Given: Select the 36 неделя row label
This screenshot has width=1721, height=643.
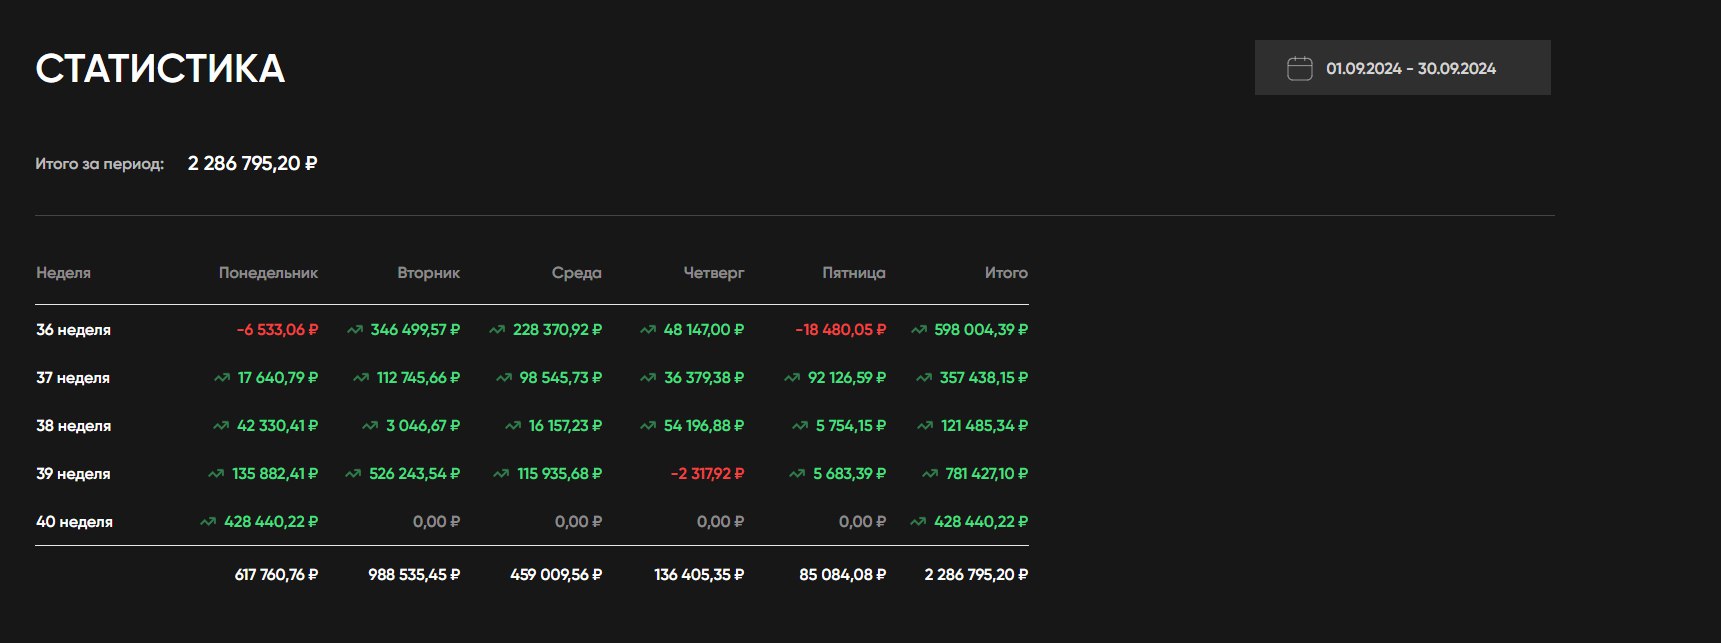Looking at the screenshot, I should pos(73,330).
